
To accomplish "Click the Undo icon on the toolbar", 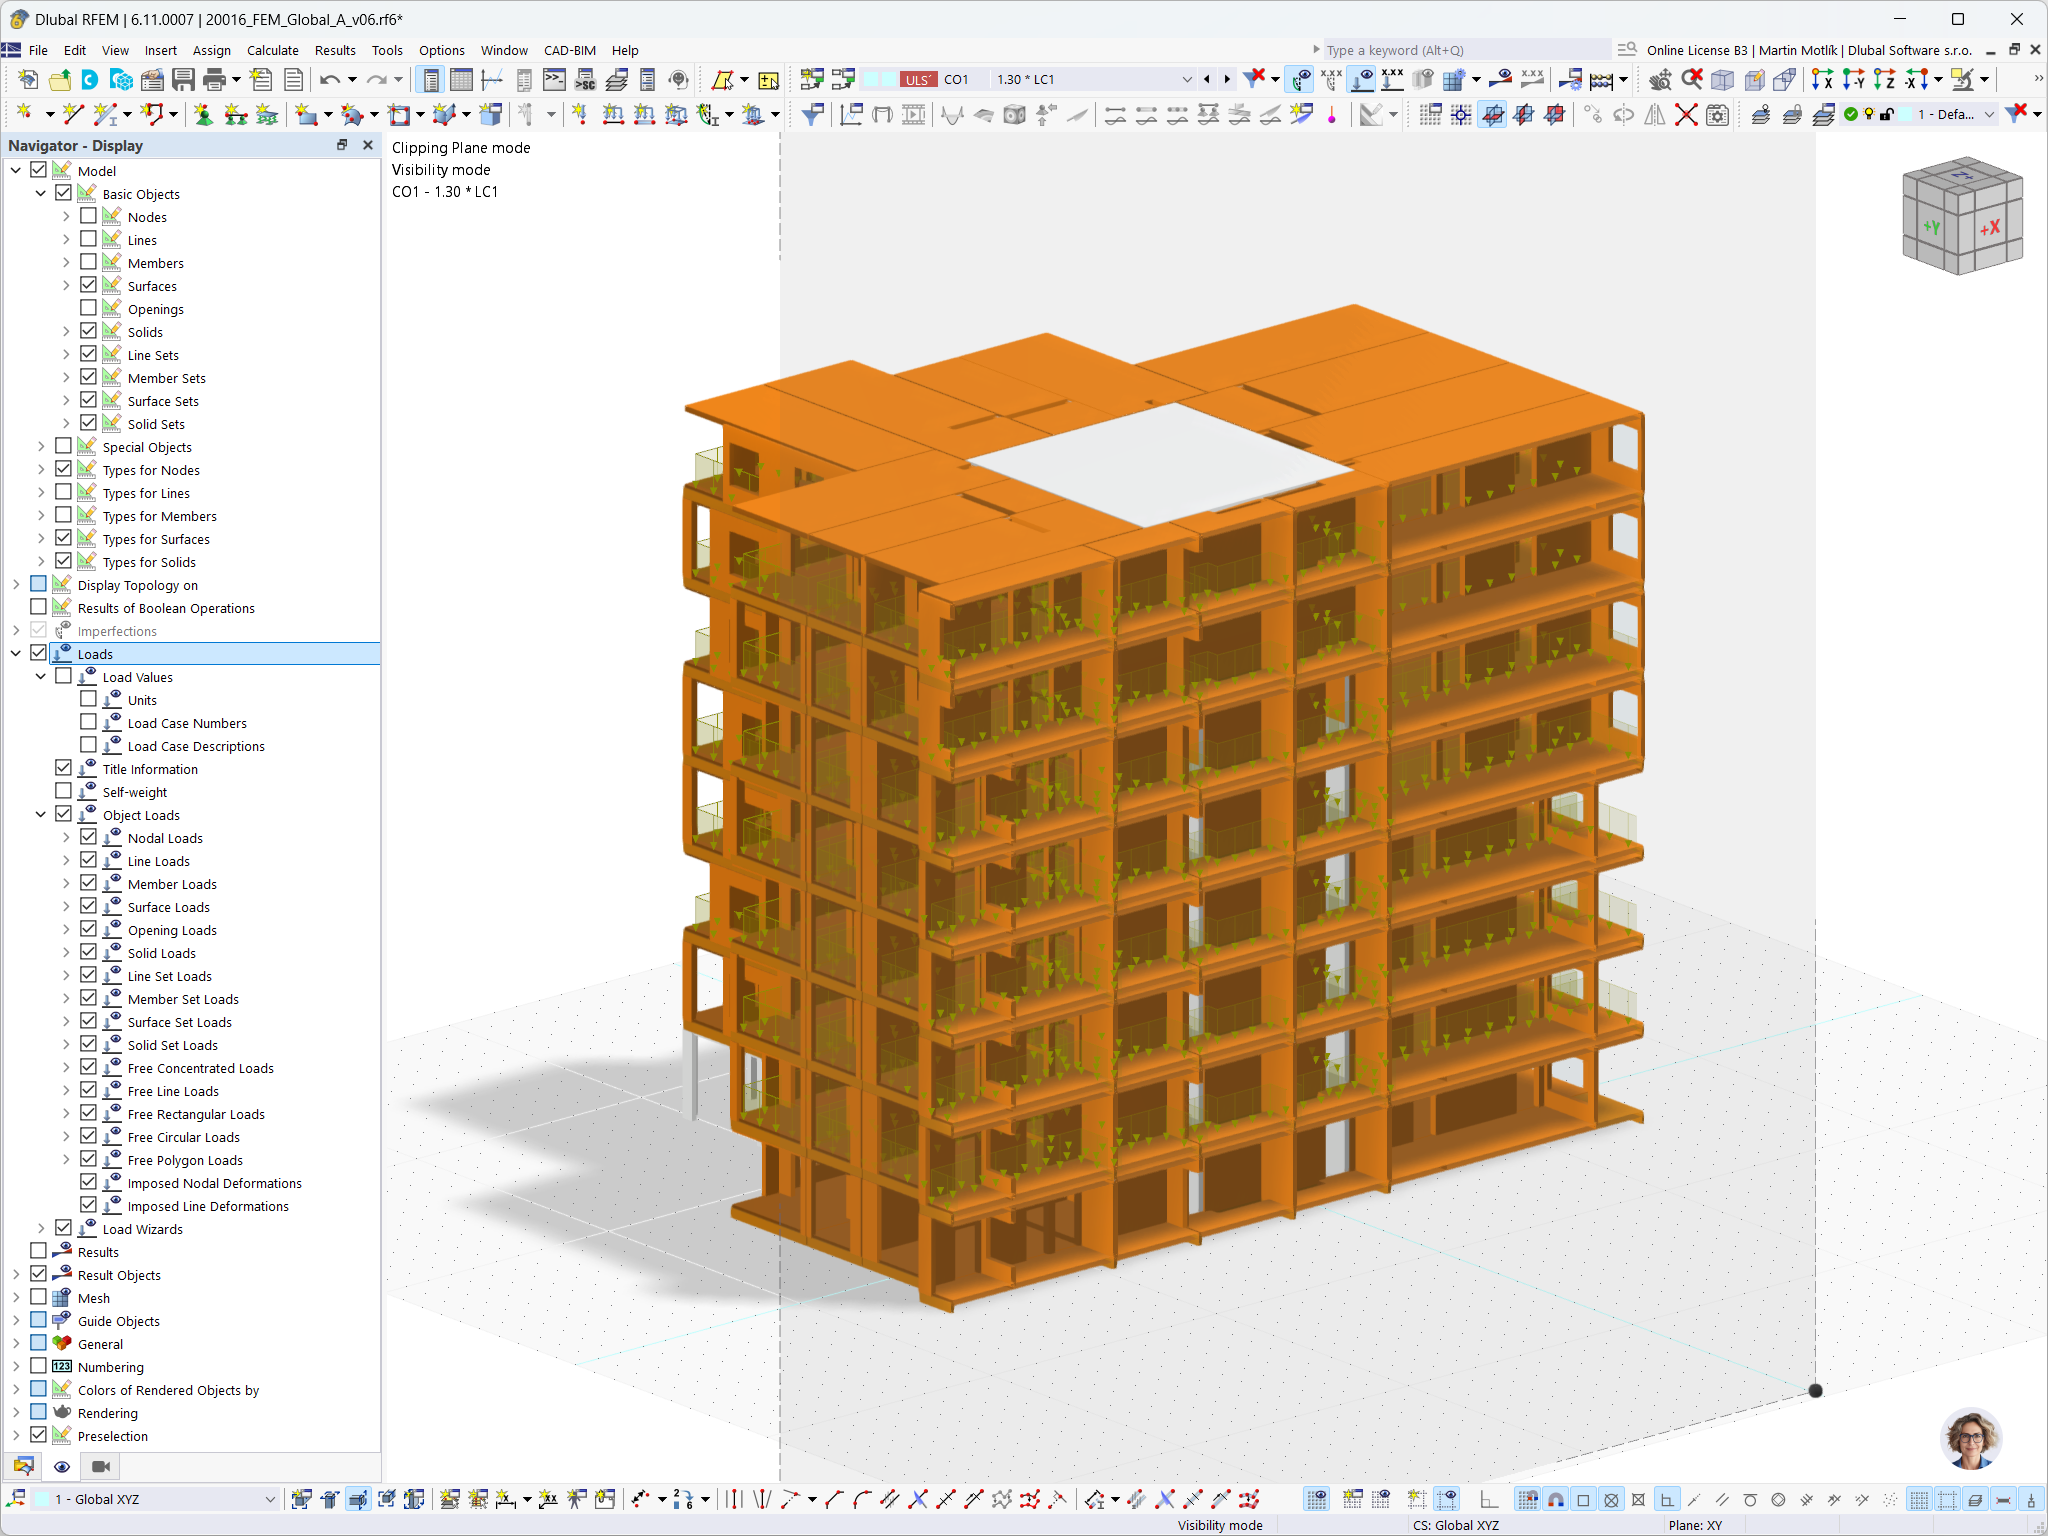I will click(x=330, y=80).
